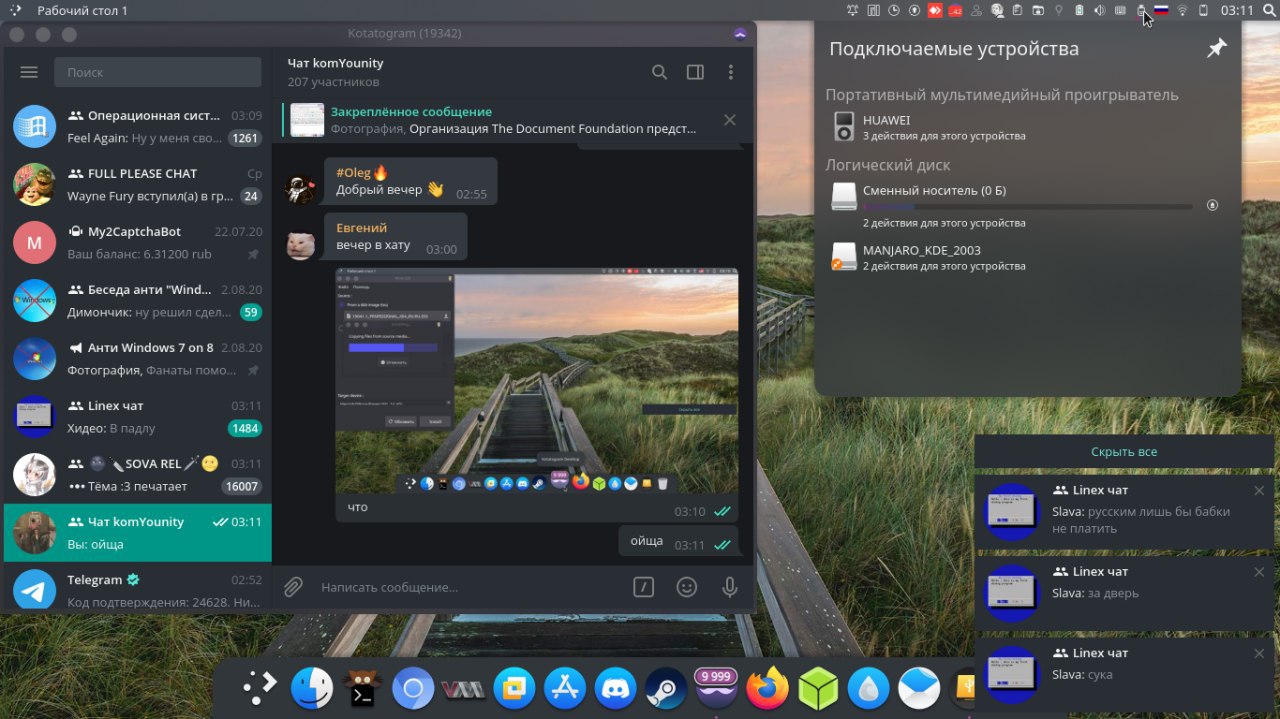
Task: Click the top panel search magnifier
Action: pos(1269,10)
